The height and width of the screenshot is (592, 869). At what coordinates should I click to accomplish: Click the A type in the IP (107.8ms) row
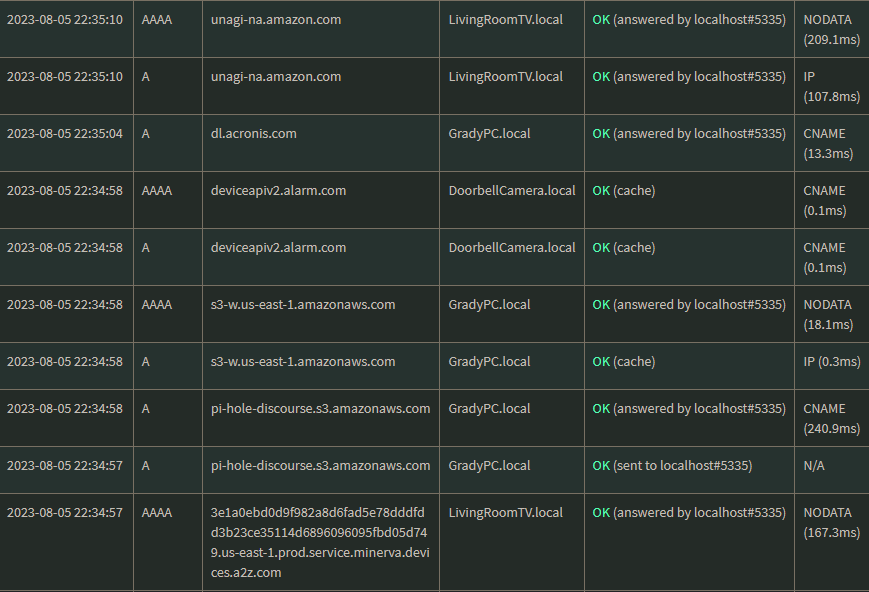click(146, 77)
